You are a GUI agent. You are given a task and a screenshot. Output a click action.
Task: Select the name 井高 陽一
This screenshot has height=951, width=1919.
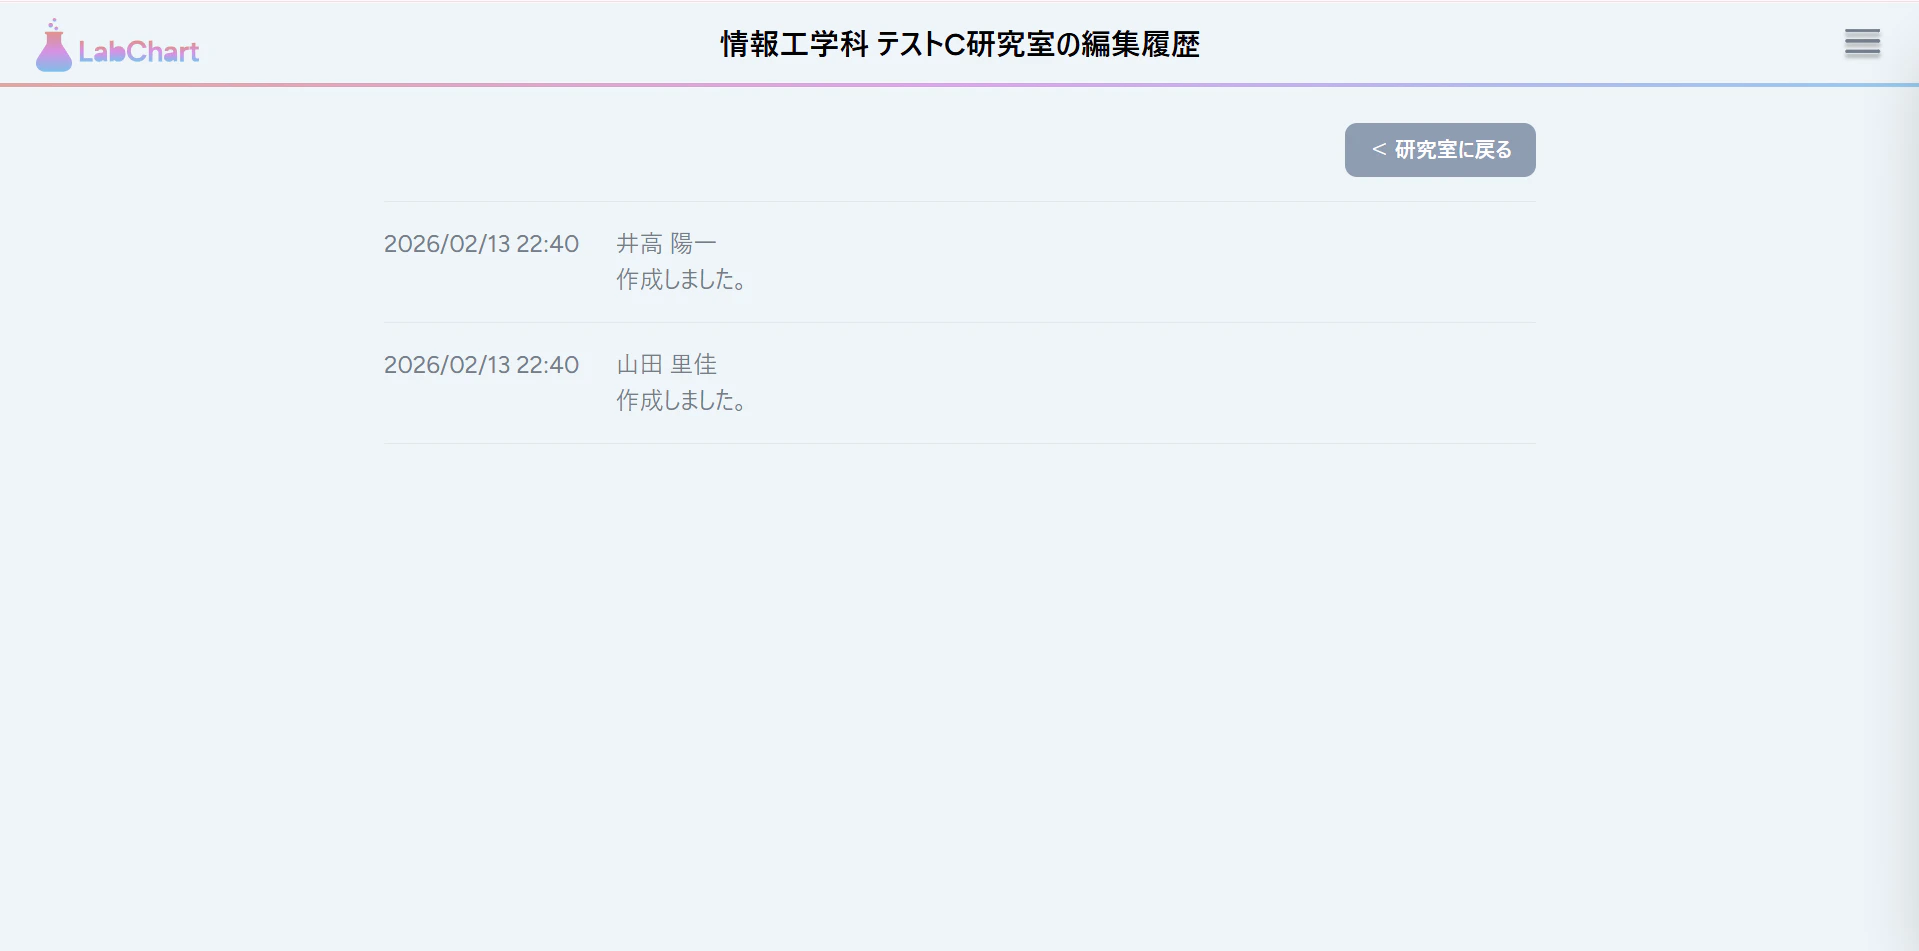(x=666, y=244)
